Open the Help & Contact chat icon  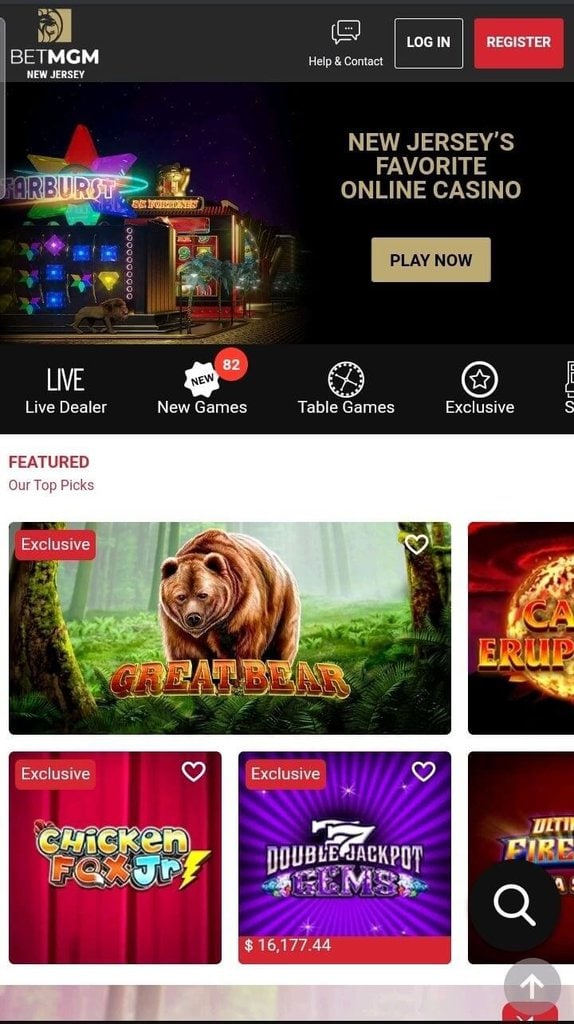[x=345, y=31]
